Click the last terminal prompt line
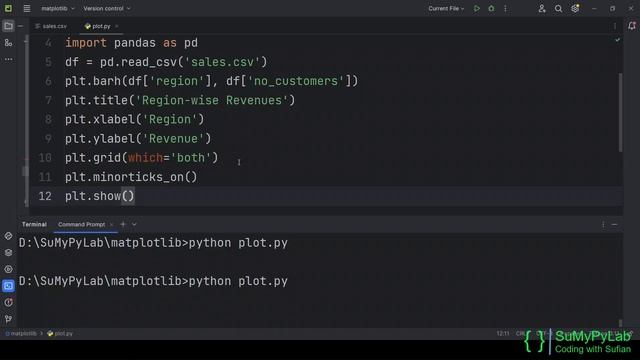Screen dimensions: 640x360 (x=153, y=281)
